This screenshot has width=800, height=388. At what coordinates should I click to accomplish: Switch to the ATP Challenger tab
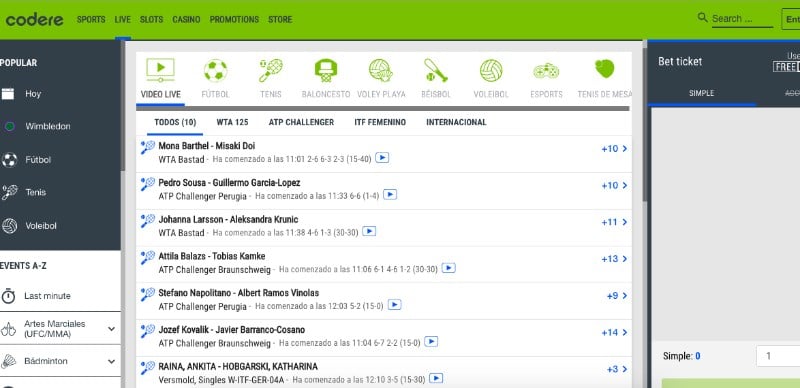(x=301, y=123)
